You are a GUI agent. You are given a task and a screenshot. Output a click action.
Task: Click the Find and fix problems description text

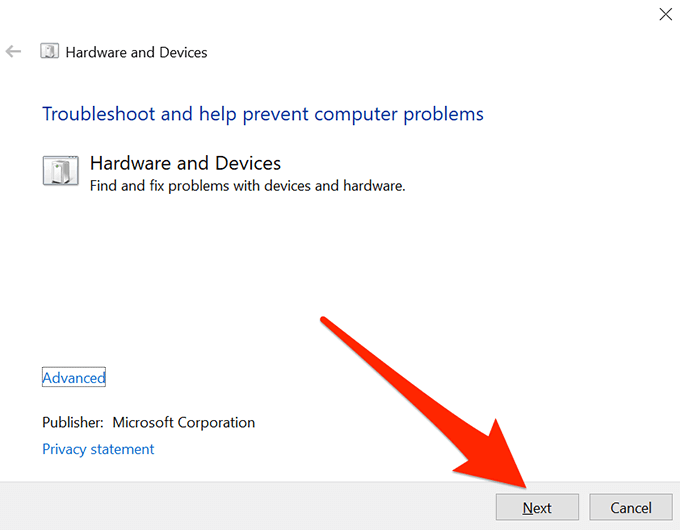click(247, 185)
